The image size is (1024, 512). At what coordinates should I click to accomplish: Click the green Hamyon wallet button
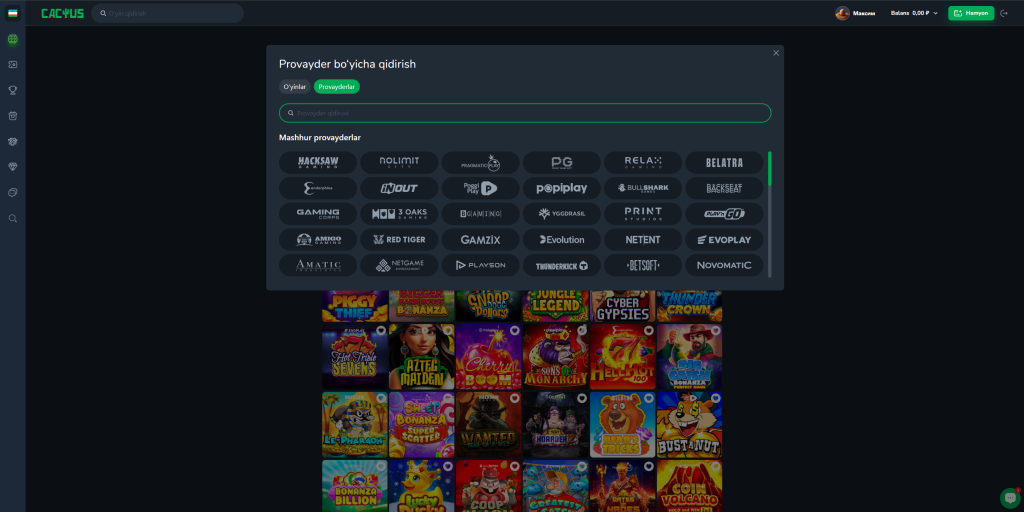[x=970, y=13]
